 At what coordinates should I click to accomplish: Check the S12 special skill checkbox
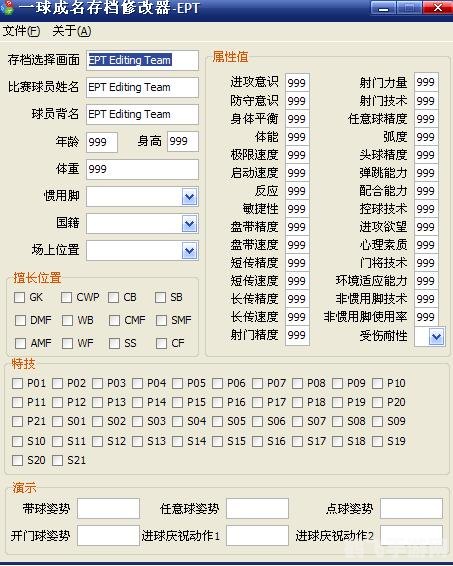click(97, 441)
